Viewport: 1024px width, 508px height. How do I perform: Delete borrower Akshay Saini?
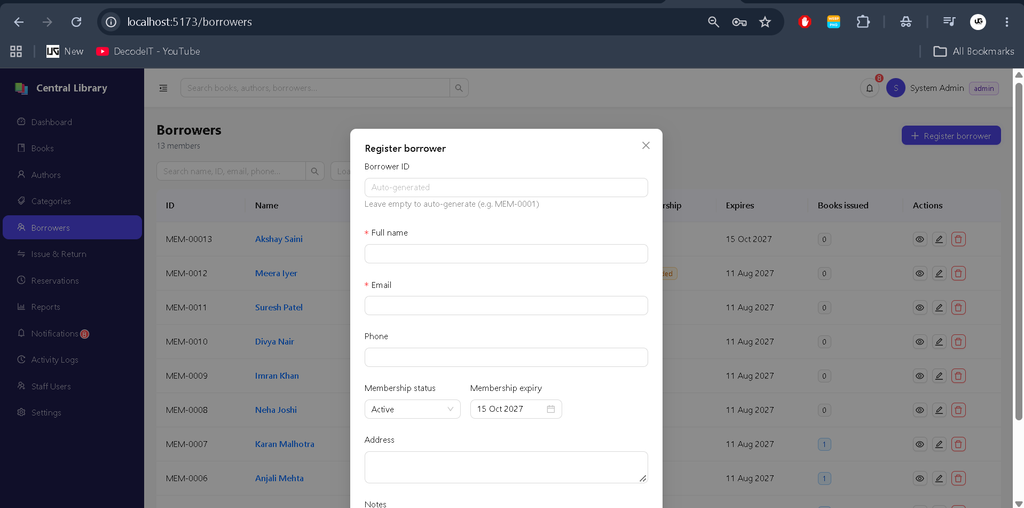point(958,239)
